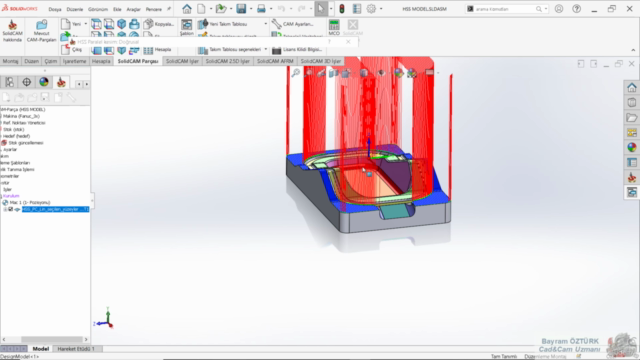Open Yeni Takım Tablosu dropdown arrow
The height and width of the screenshot is (360, 640).
265,24
